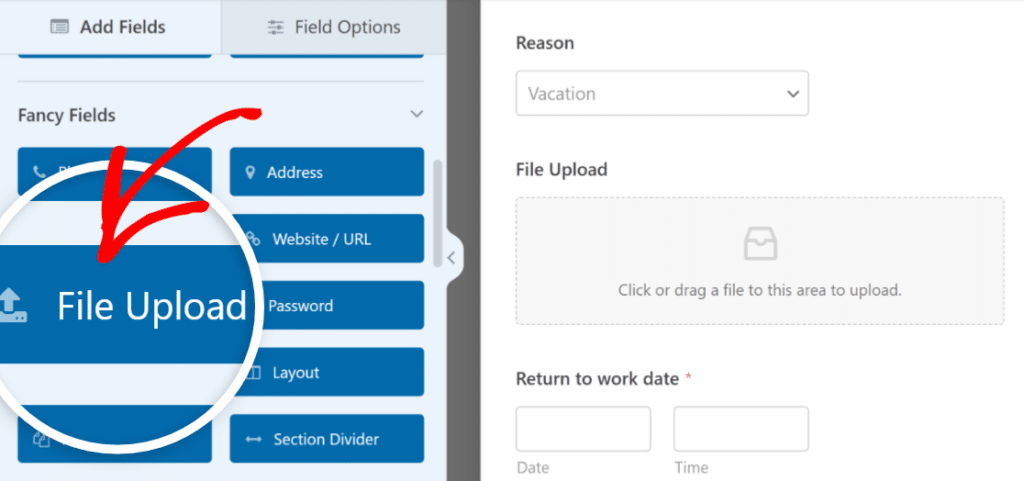Image resolution: width=1024 pixels, height=481 pixels.
Task: Click the file upload drop area text
Action: [x=760, y=291]
